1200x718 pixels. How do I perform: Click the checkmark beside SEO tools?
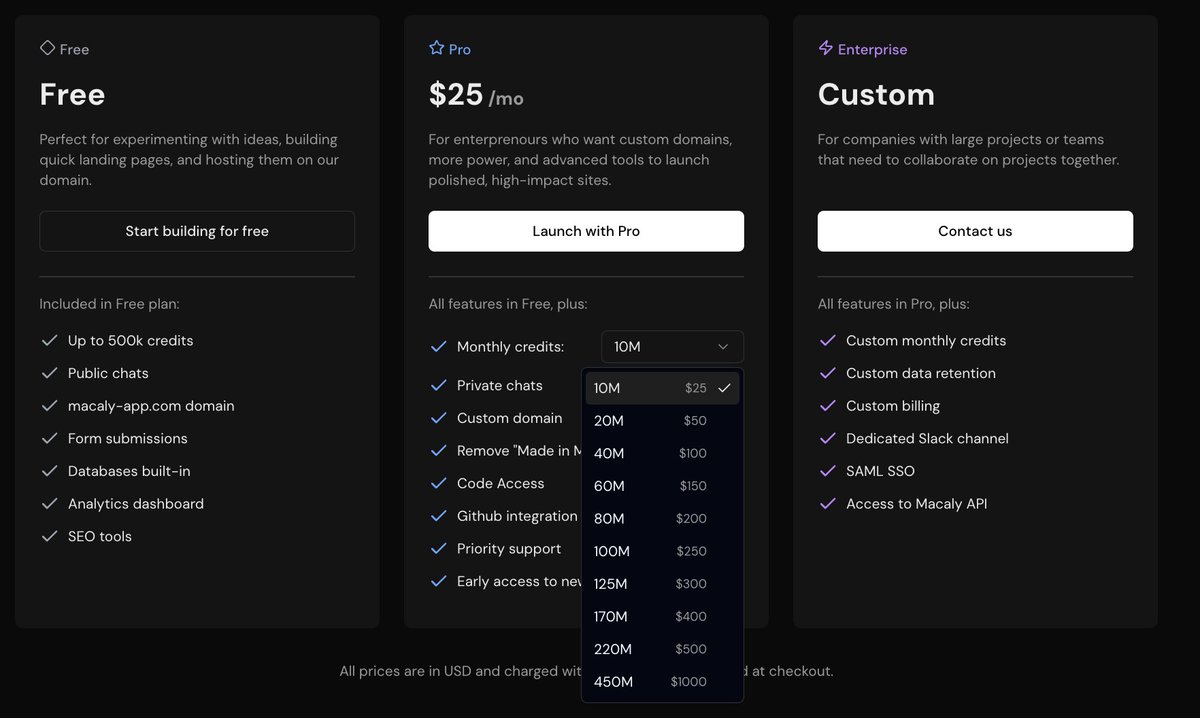point(49,537)
